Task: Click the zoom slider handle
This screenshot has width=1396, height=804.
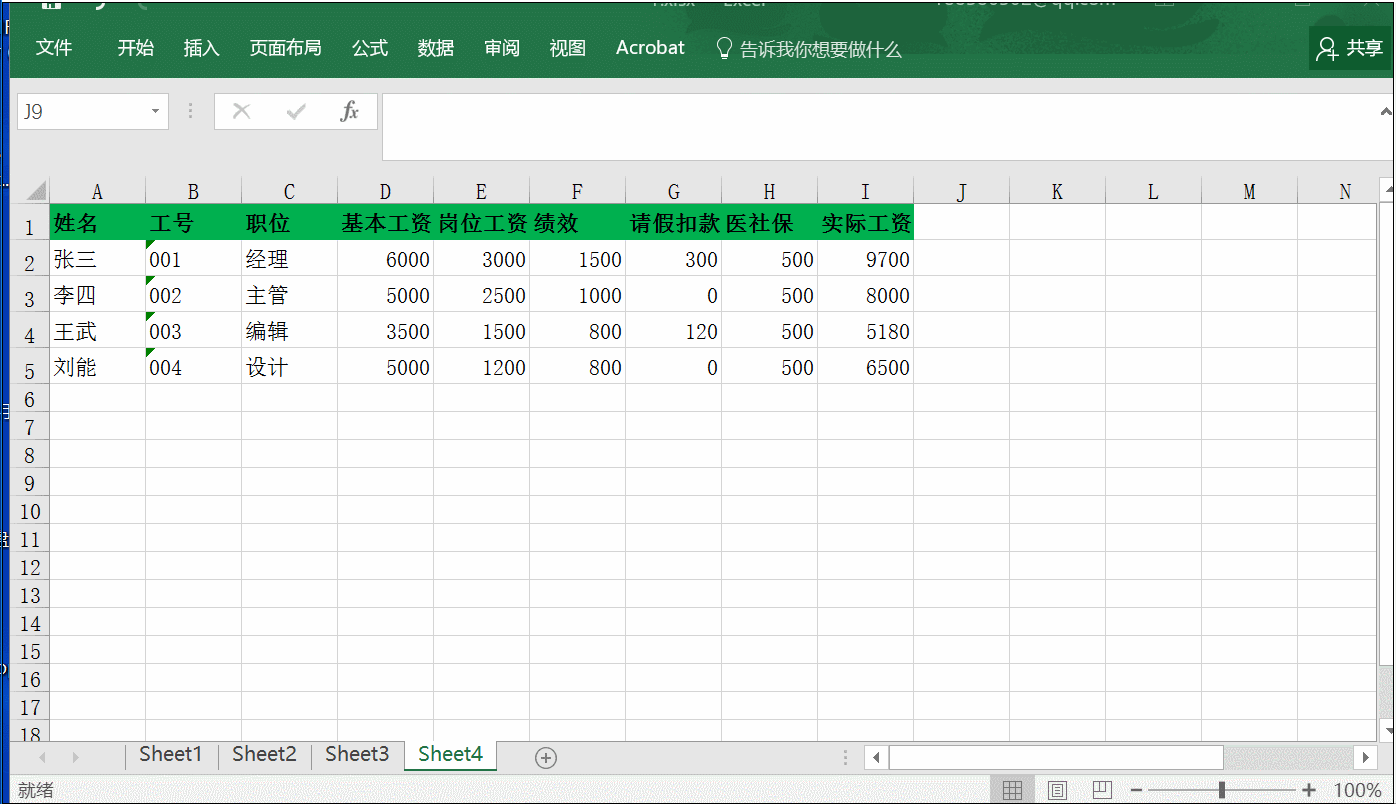Action: coord(1222,790)
